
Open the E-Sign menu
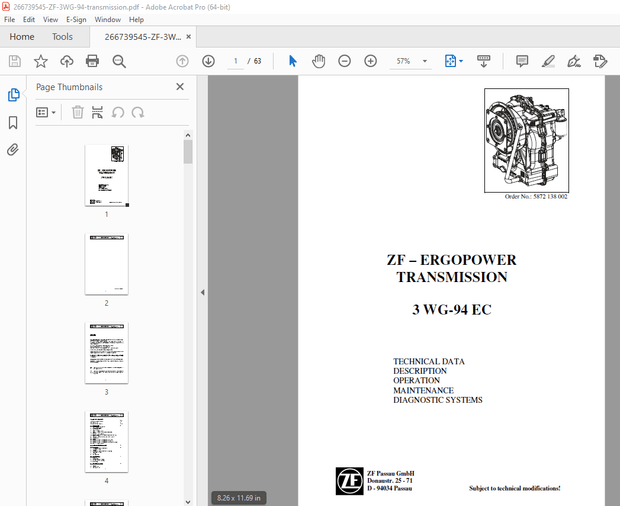click(x=76, y=19)
